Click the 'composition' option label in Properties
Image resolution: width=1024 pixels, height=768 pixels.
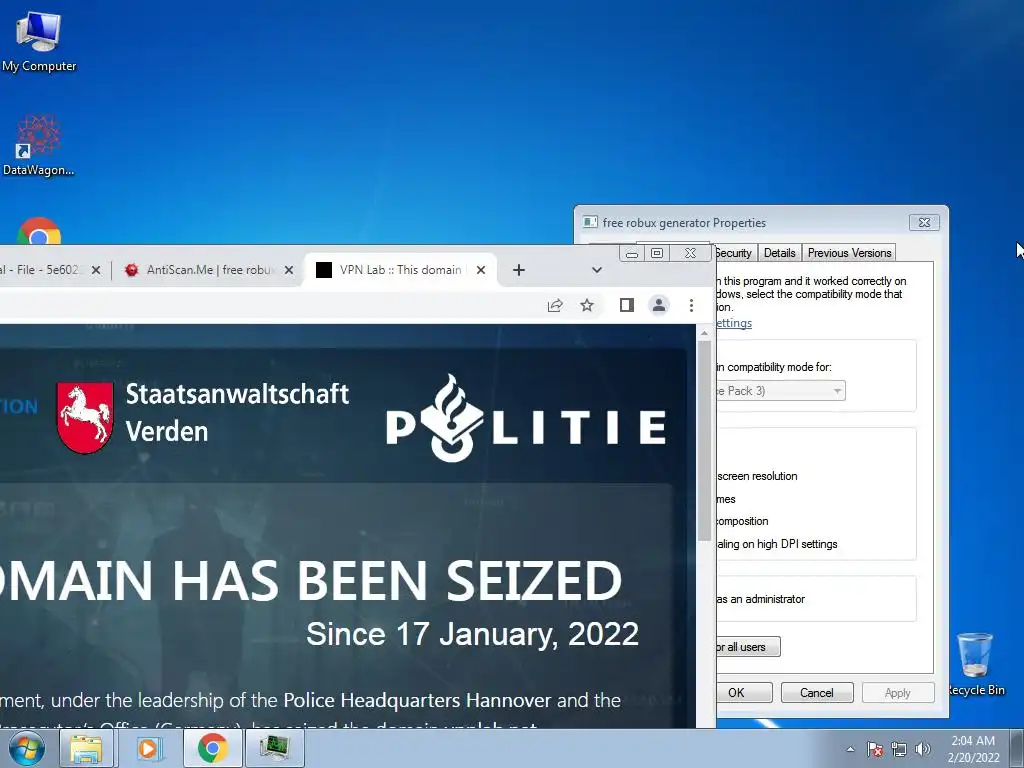[x=743, y=521]
